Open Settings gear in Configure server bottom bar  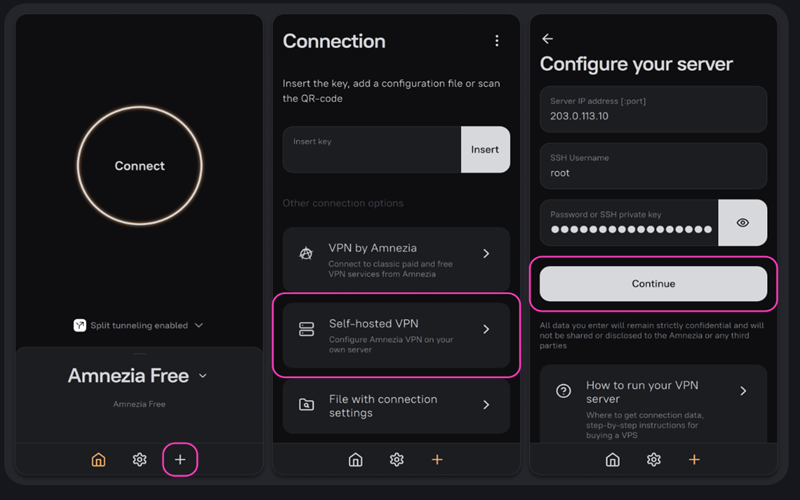point(654,460)
